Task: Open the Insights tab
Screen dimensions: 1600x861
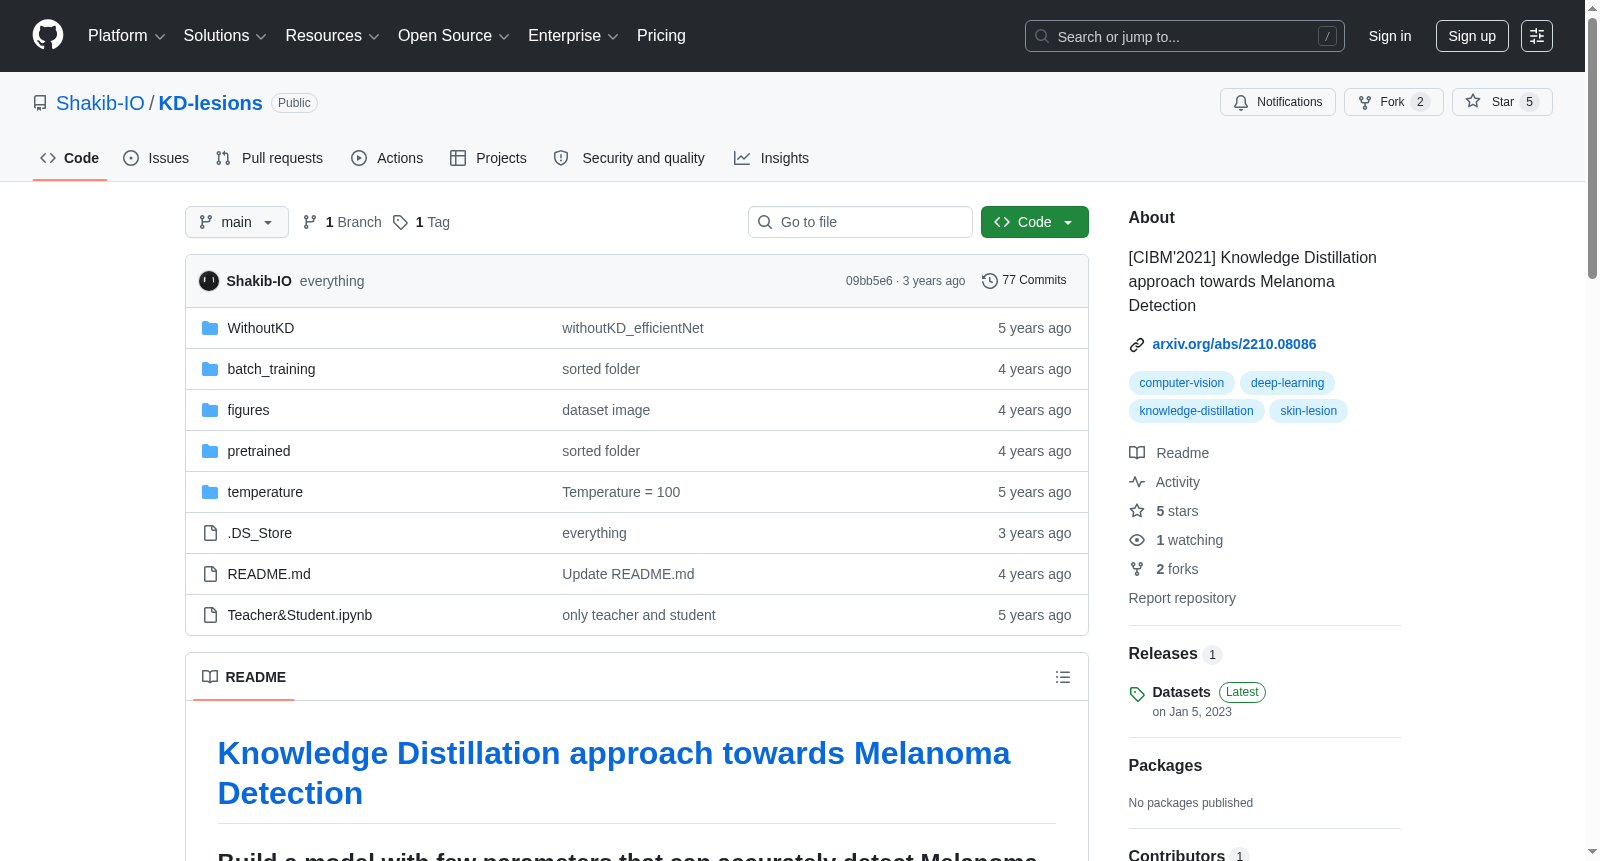Action: tap(771, 158)
